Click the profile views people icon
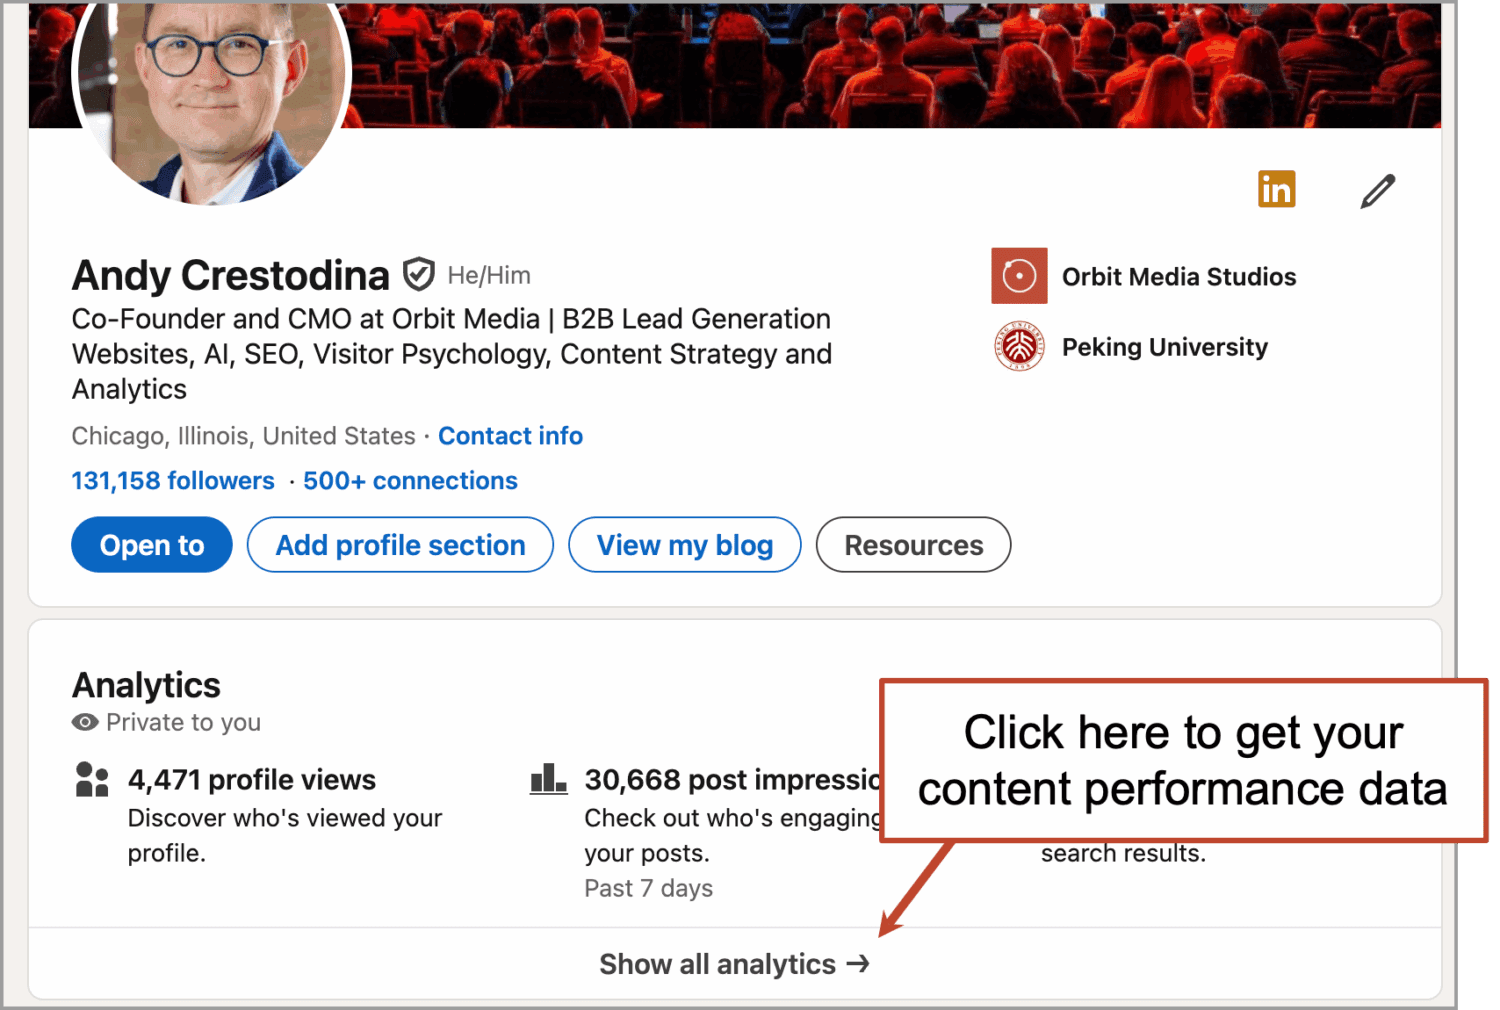 click(92, 780)
